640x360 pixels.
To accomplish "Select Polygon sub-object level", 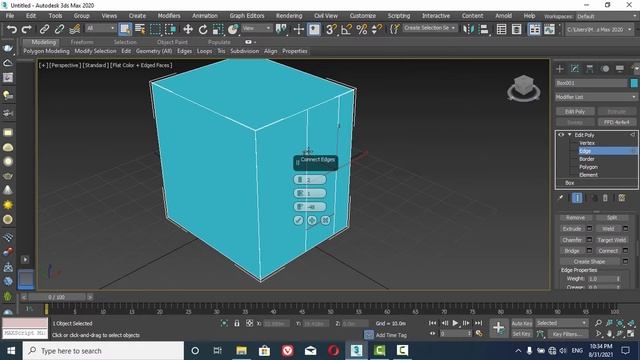I will [x=588, y=167].
